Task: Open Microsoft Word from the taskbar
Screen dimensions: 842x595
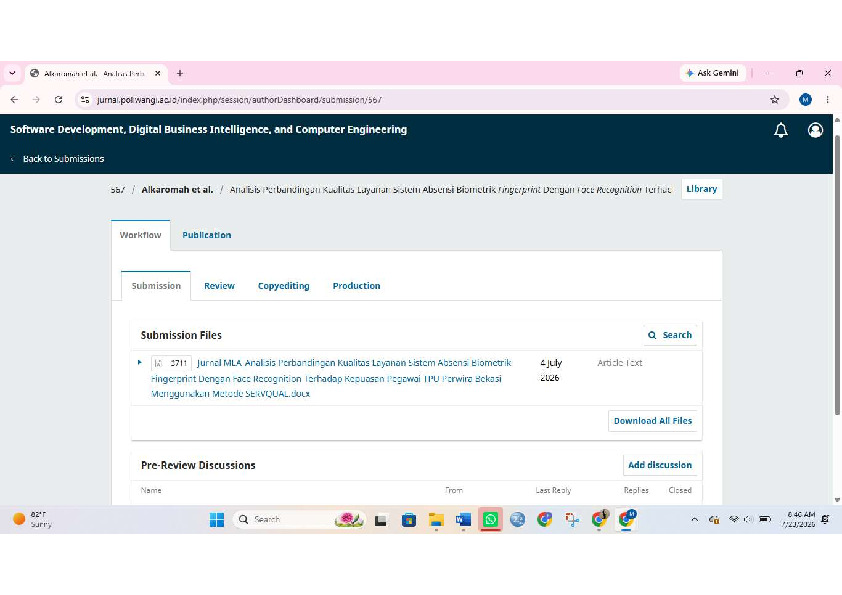Action: [x=463, y=519]
